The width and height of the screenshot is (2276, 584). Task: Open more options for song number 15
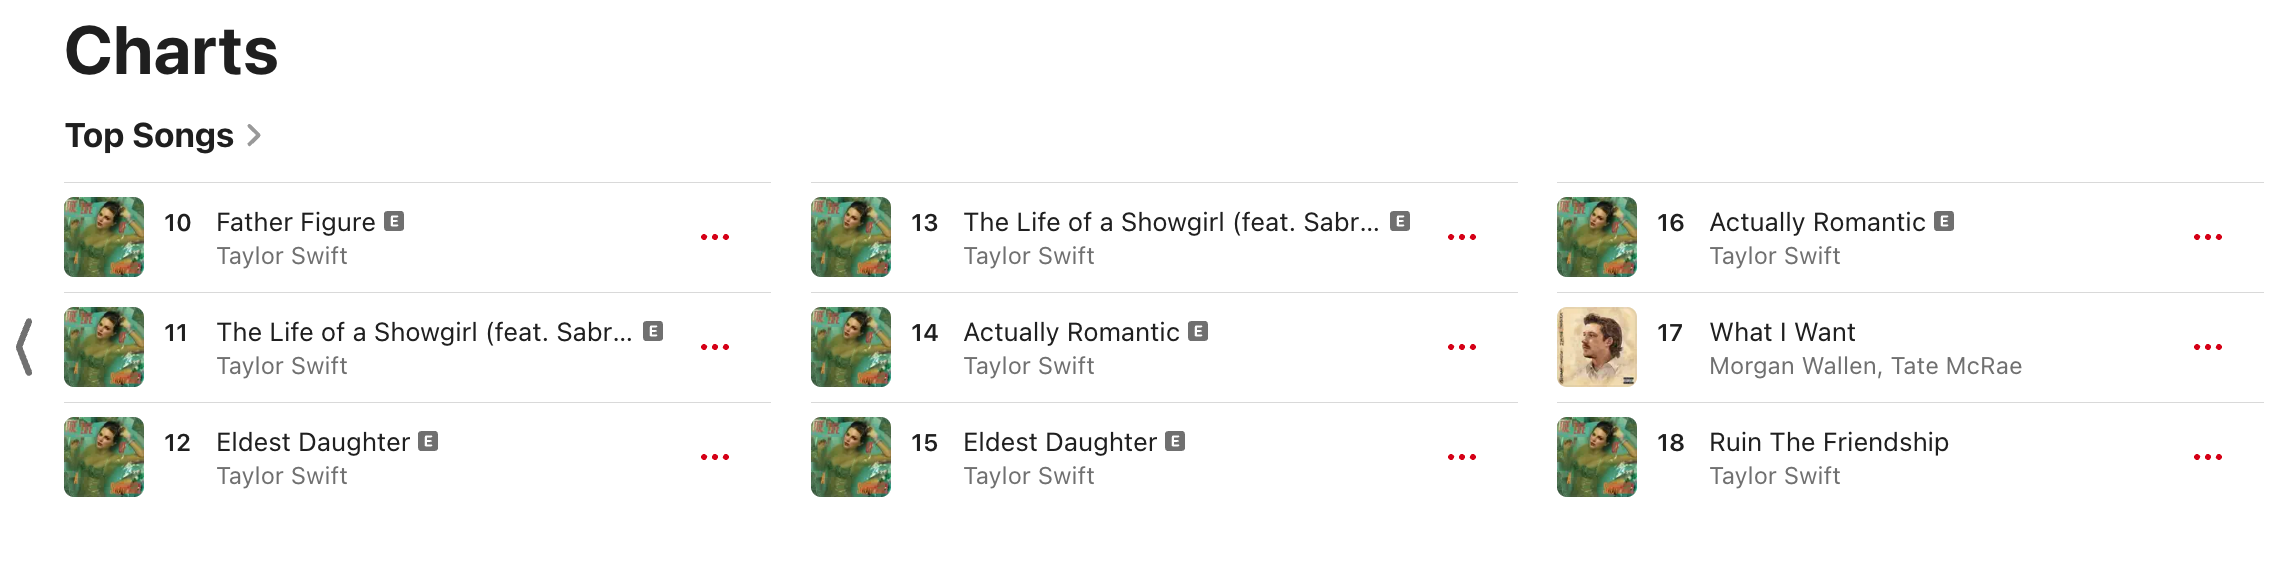[1461, 457]
